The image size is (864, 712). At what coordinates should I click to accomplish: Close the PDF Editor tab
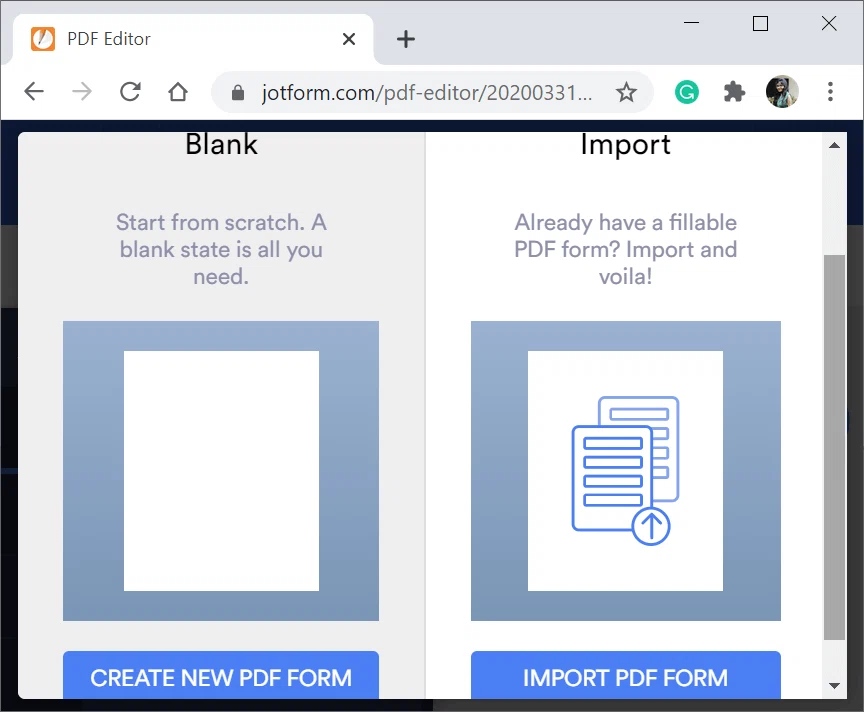point(349,39)
